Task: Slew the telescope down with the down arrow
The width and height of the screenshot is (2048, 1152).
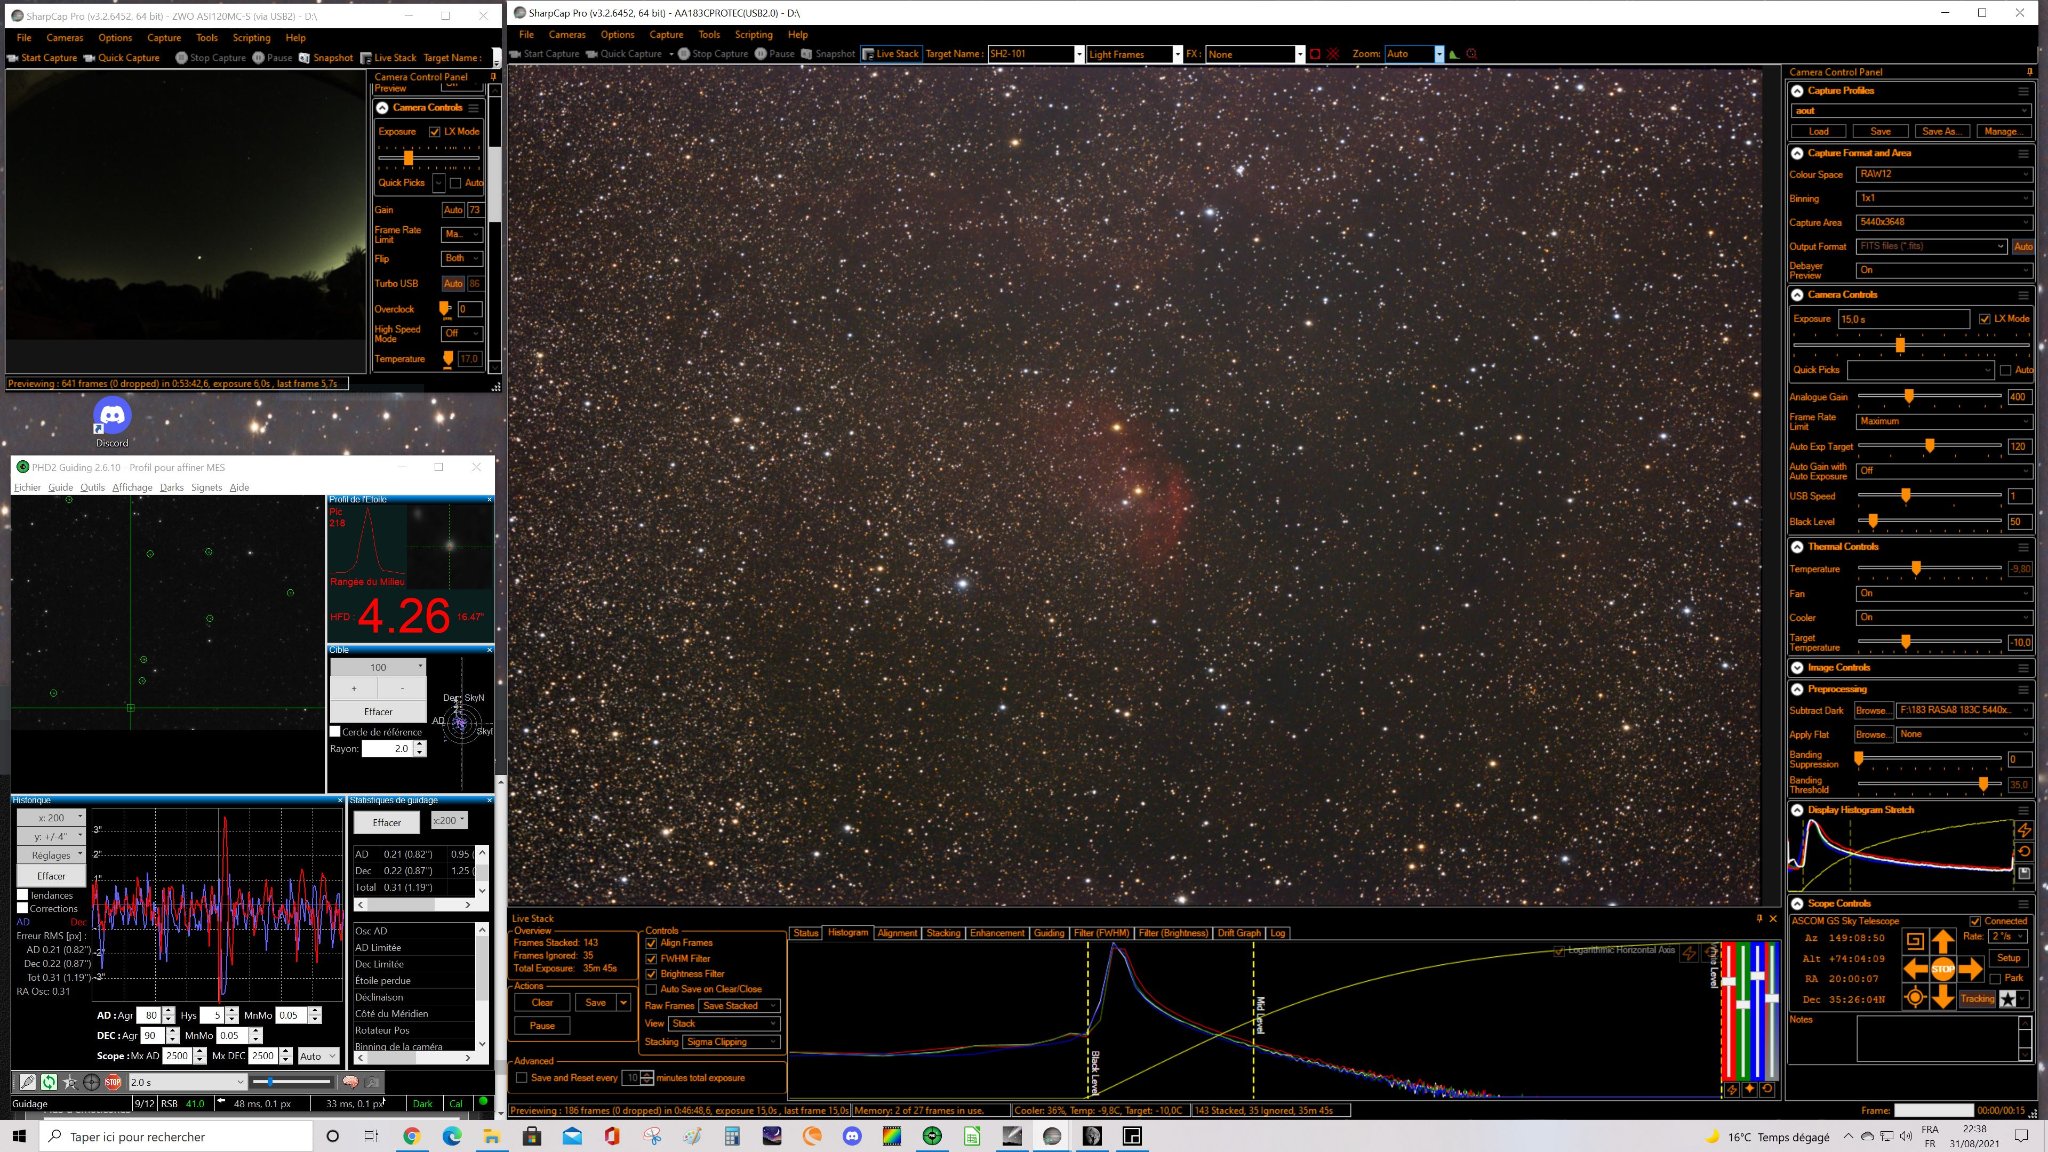Action: (1942, 997)
